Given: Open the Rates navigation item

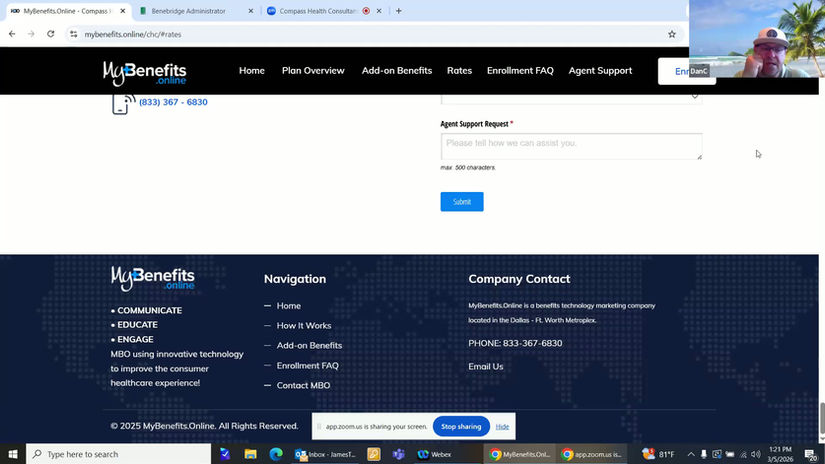Looking at the screenshot, I should tap(459, 70).
